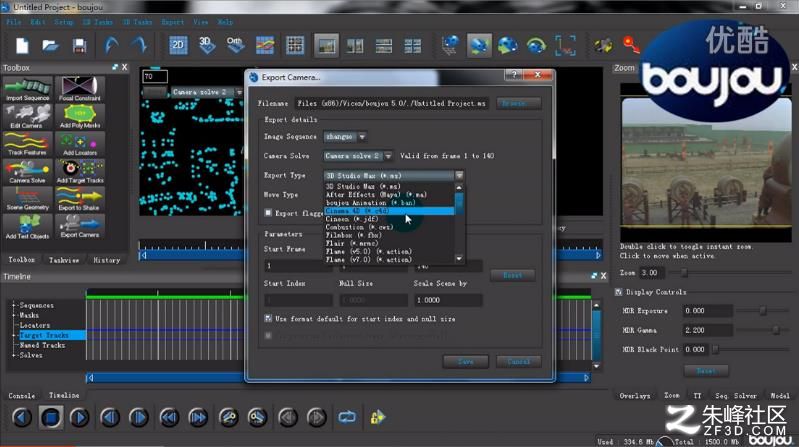799x447 pixels.
Task: Expand Solves node in Timeline tree
Action: [x=14, y=355]
